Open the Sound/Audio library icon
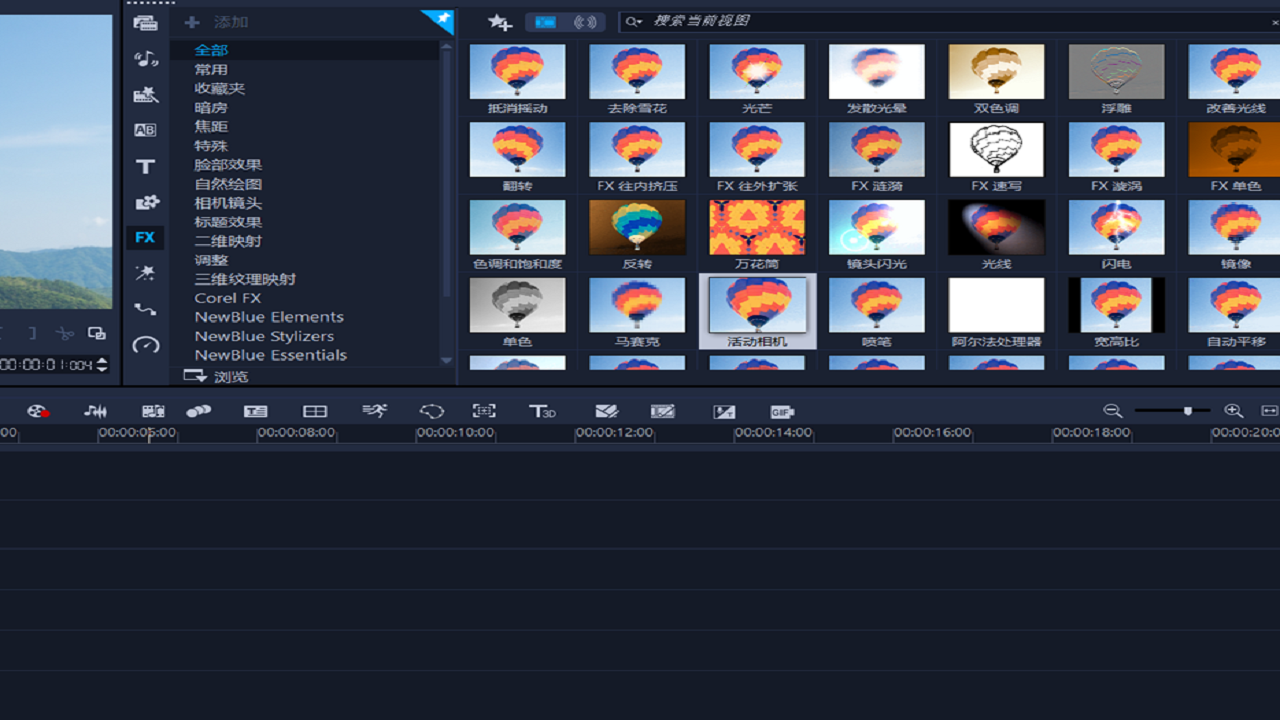Image resolution: width=1280 pixels, height=720 pixels. tap(146, 59)
